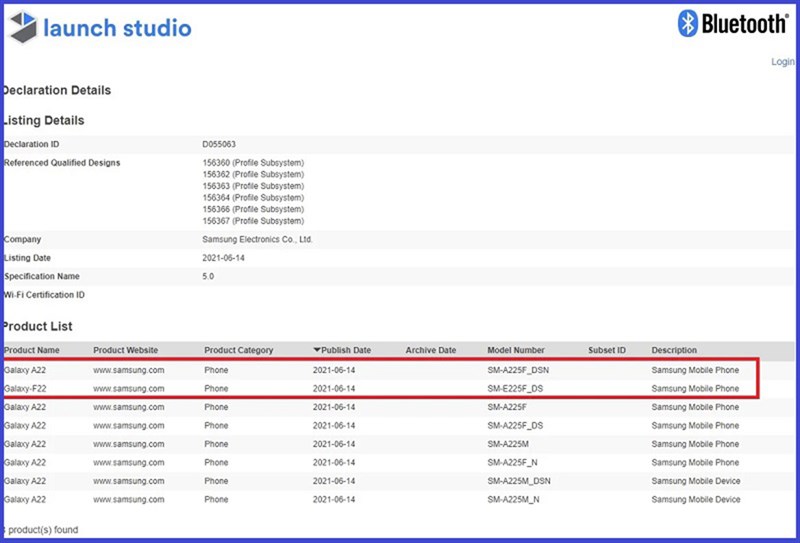Open www.samsung.com link for Galaxy-F22
This screenshot has height=543, width=800.
(128, 389)
